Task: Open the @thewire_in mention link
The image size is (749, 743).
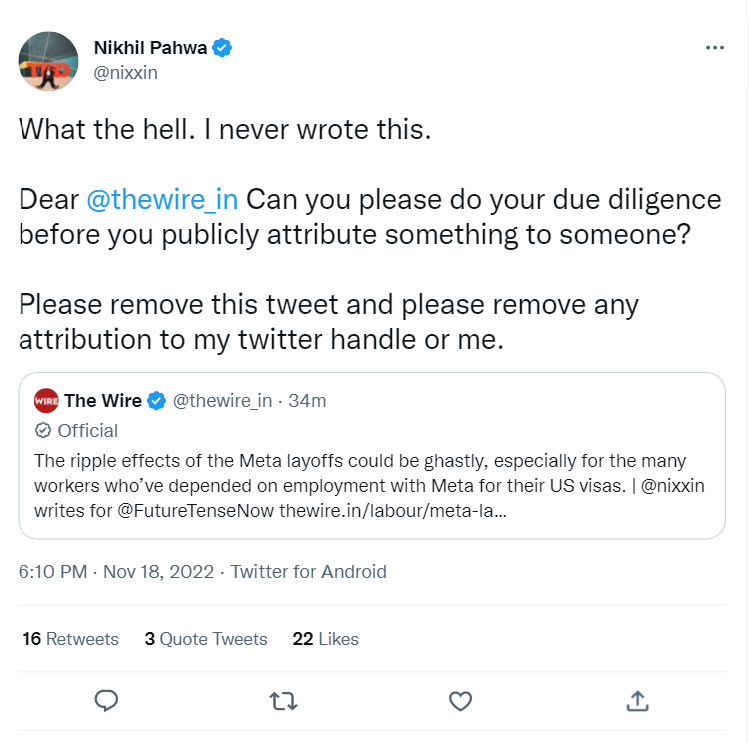Action: tap(162, 198)
